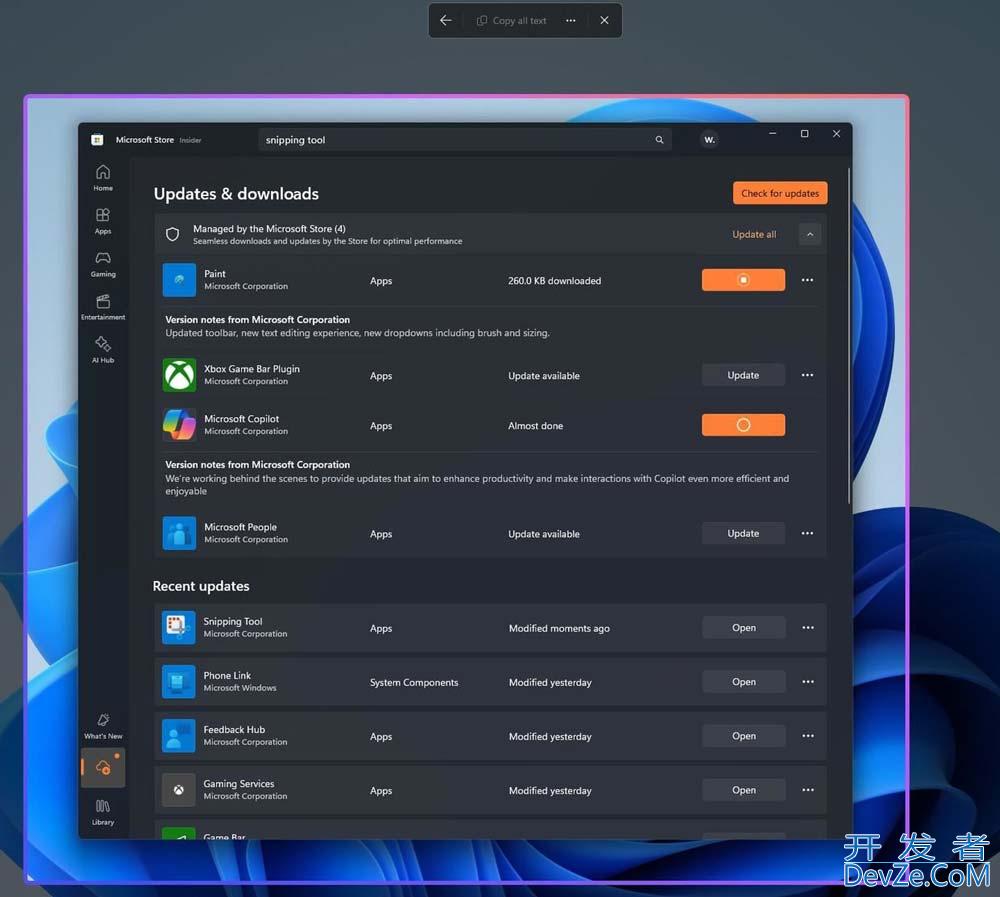Open the Entertainment section in sidebar
1000x897 pixels.
pos(103,307)
